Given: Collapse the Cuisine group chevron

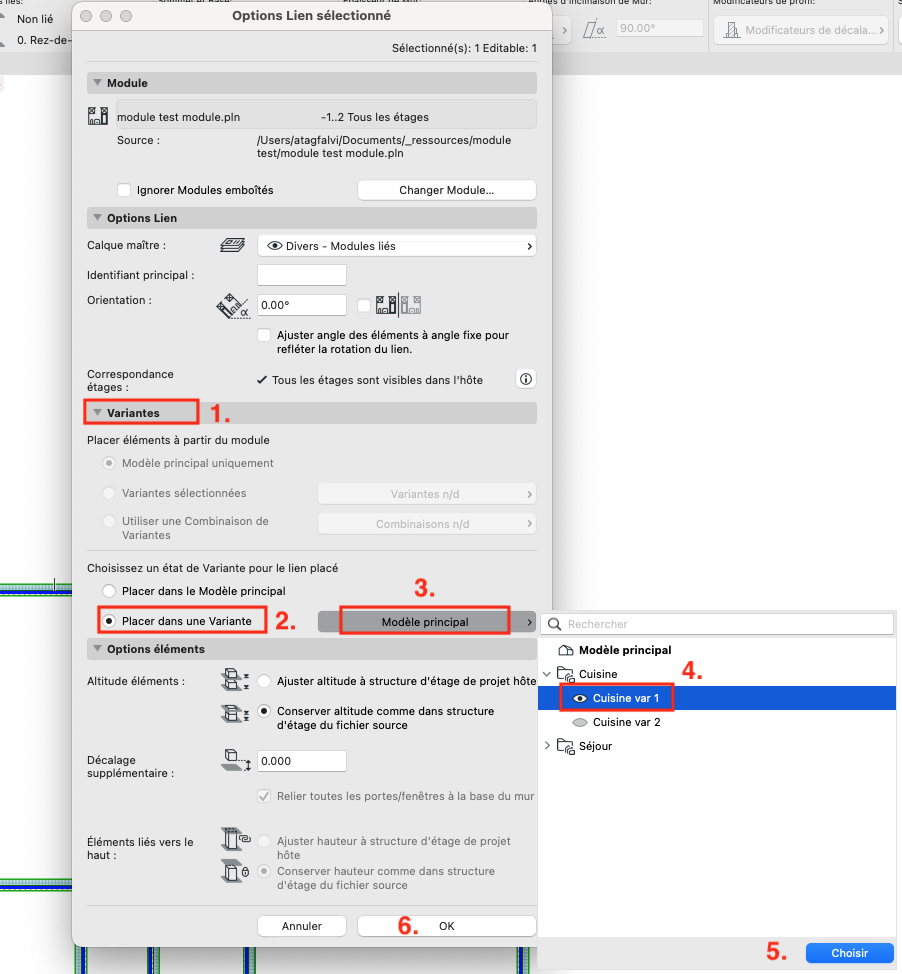Looking at the screenshot, I should 547,674.
